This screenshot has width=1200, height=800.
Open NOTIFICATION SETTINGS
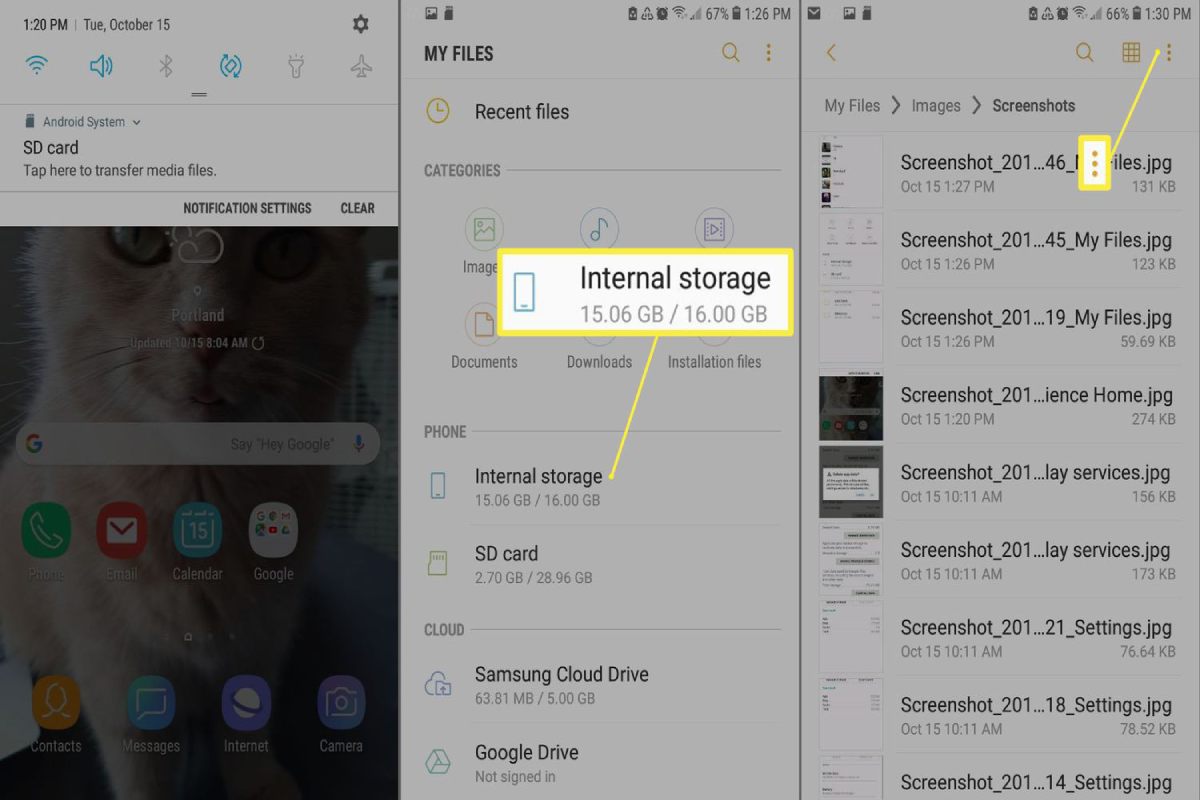click(x=247, y=208)
